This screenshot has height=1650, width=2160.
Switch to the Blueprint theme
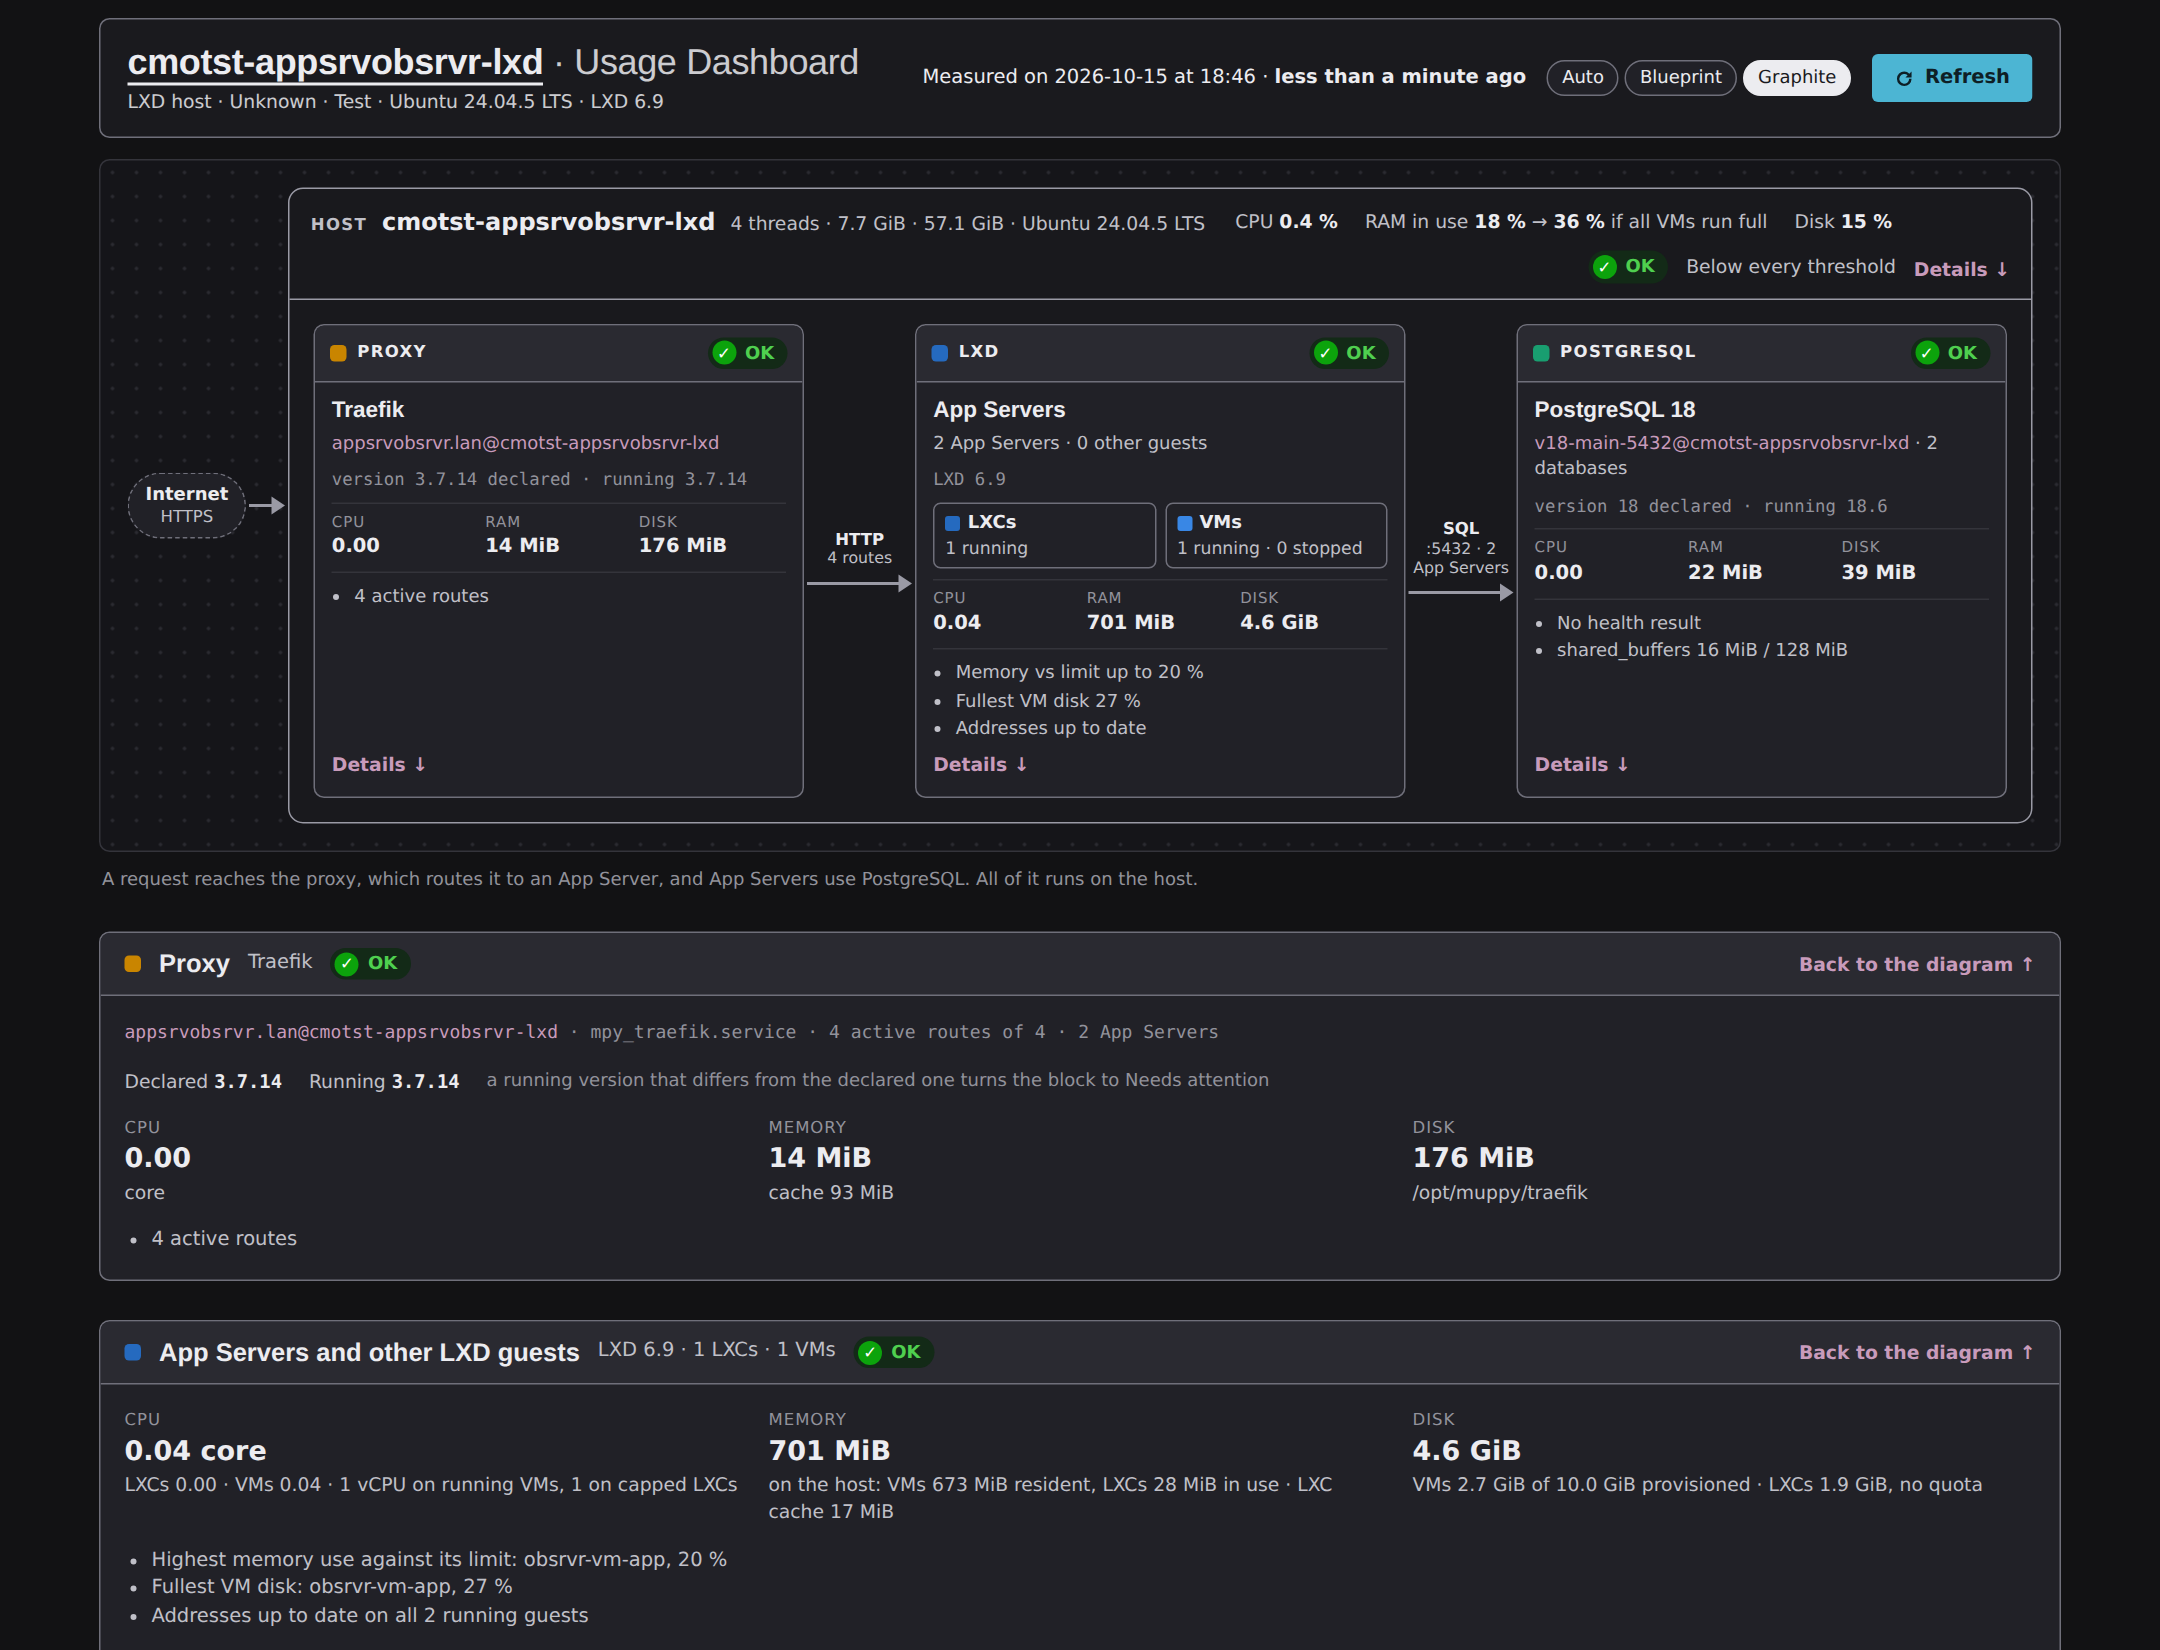click(x=1680, y=77)
